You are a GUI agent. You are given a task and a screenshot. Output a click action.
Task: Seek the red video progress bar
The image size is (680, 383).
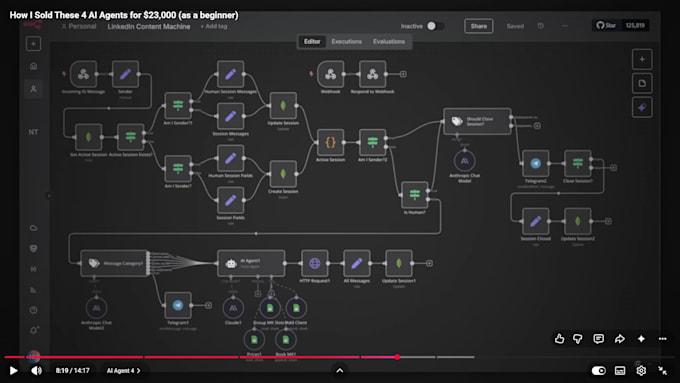tap(201, 357)
